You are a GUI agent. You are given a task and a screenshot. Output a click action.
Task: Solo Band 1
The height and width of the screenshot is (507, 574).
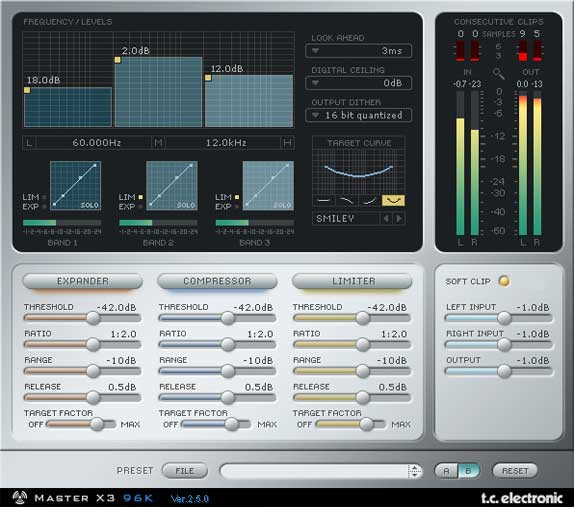[90, 205]
